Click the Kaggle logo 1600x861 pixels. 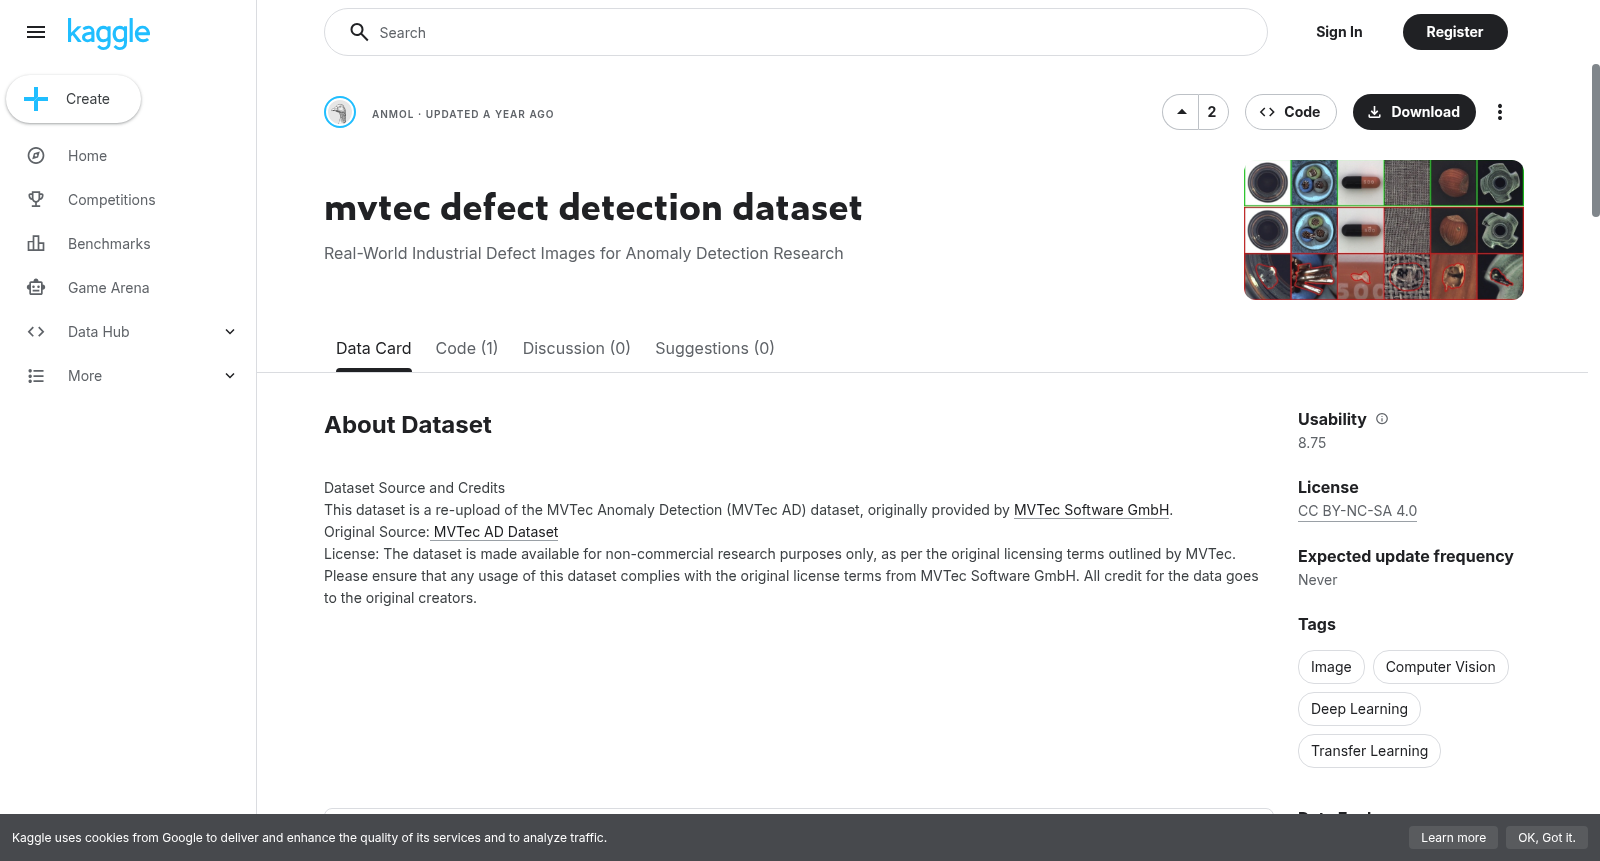(x=108, y=33)
